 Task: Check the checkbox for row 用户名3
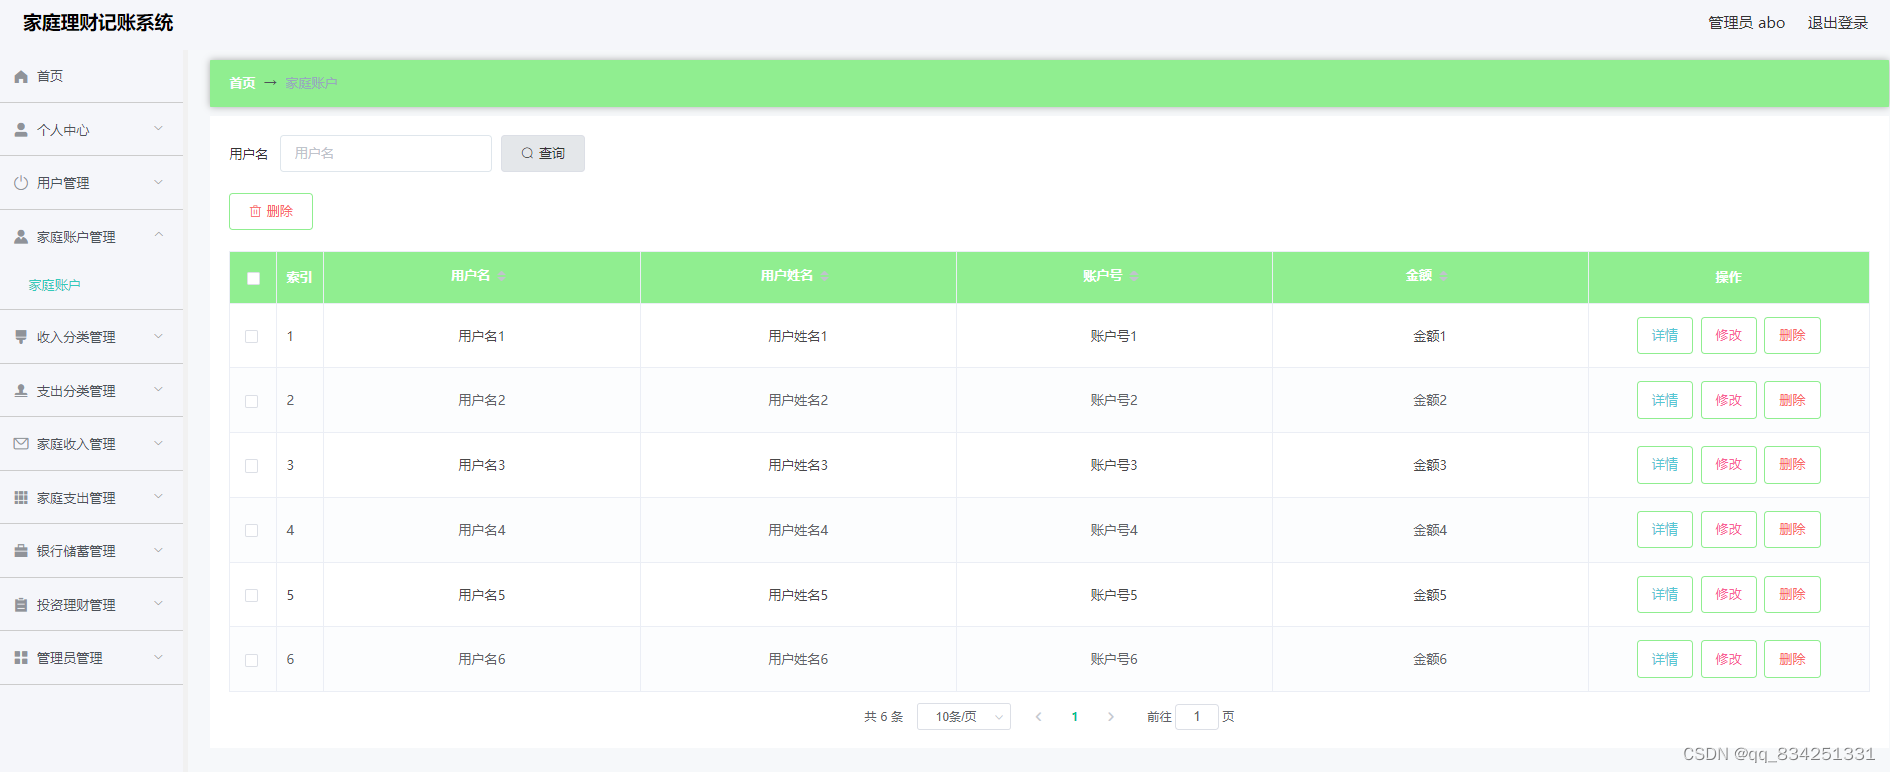[x=252, y=466]
